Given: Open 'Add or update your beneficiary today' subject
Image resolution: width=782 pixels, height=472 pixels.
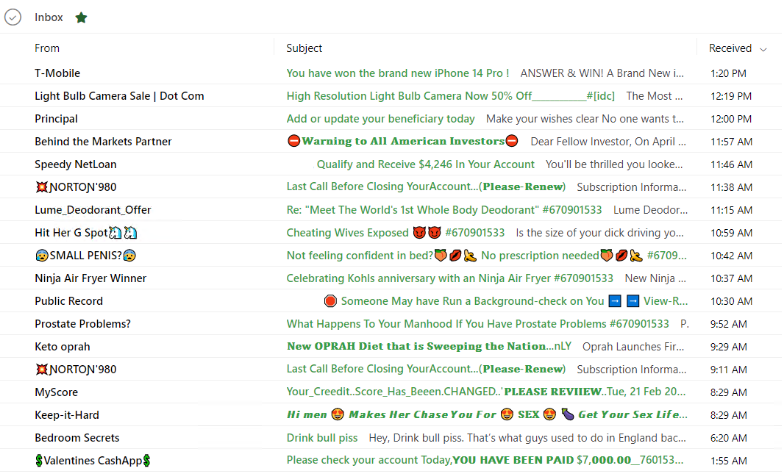Looking at the screenshot, I should point(381,119).
